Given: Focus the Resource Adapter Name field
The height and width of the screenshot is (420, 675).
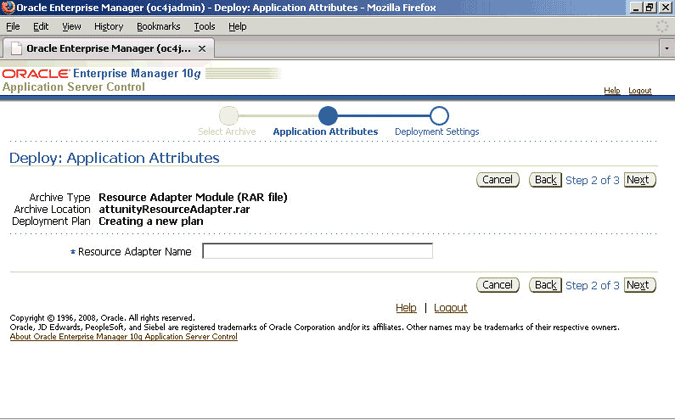Looking at the screenshot, I should (318, 251).
